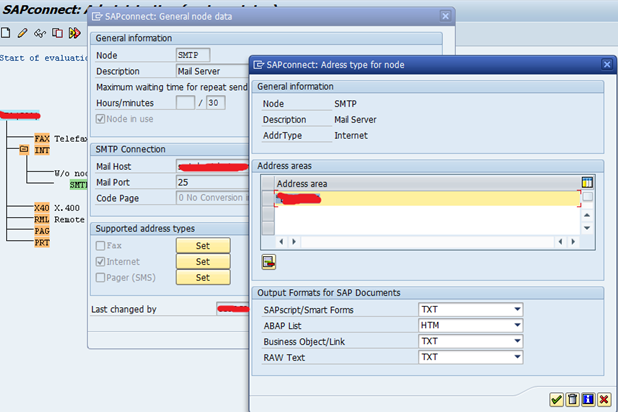The image size is (622, 414).
Task: Toggle the Fax address type checkbox
Action: 100,246
